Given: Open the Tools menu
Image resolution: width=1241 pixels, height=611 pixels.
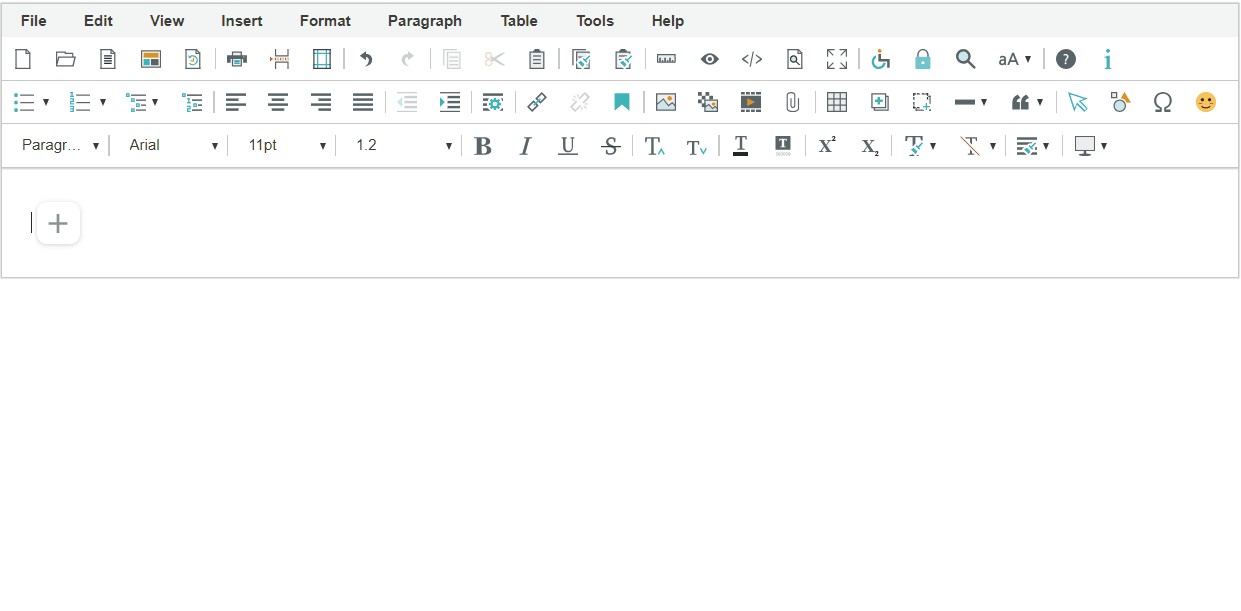Looking at the screenshot, I should 595,21.
